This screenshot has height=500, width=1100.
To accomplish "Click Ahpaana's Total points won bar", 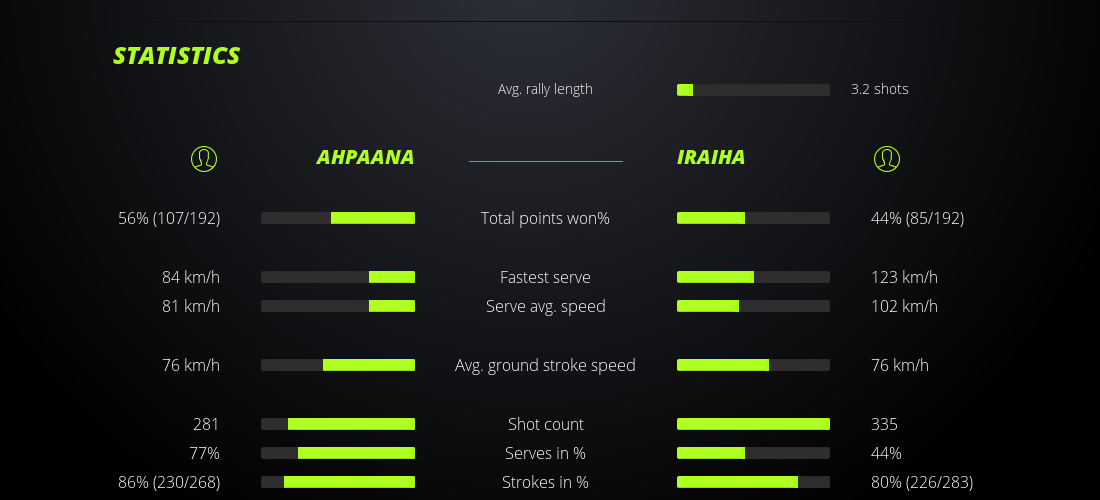I will point(338,218).
